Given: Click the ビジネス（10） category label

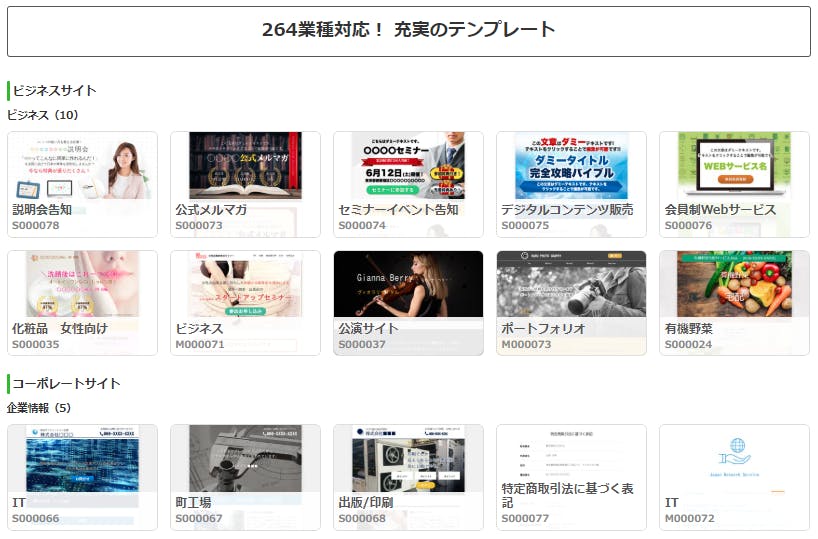Looking at the screenshot, I should click(x=42, y=115).
